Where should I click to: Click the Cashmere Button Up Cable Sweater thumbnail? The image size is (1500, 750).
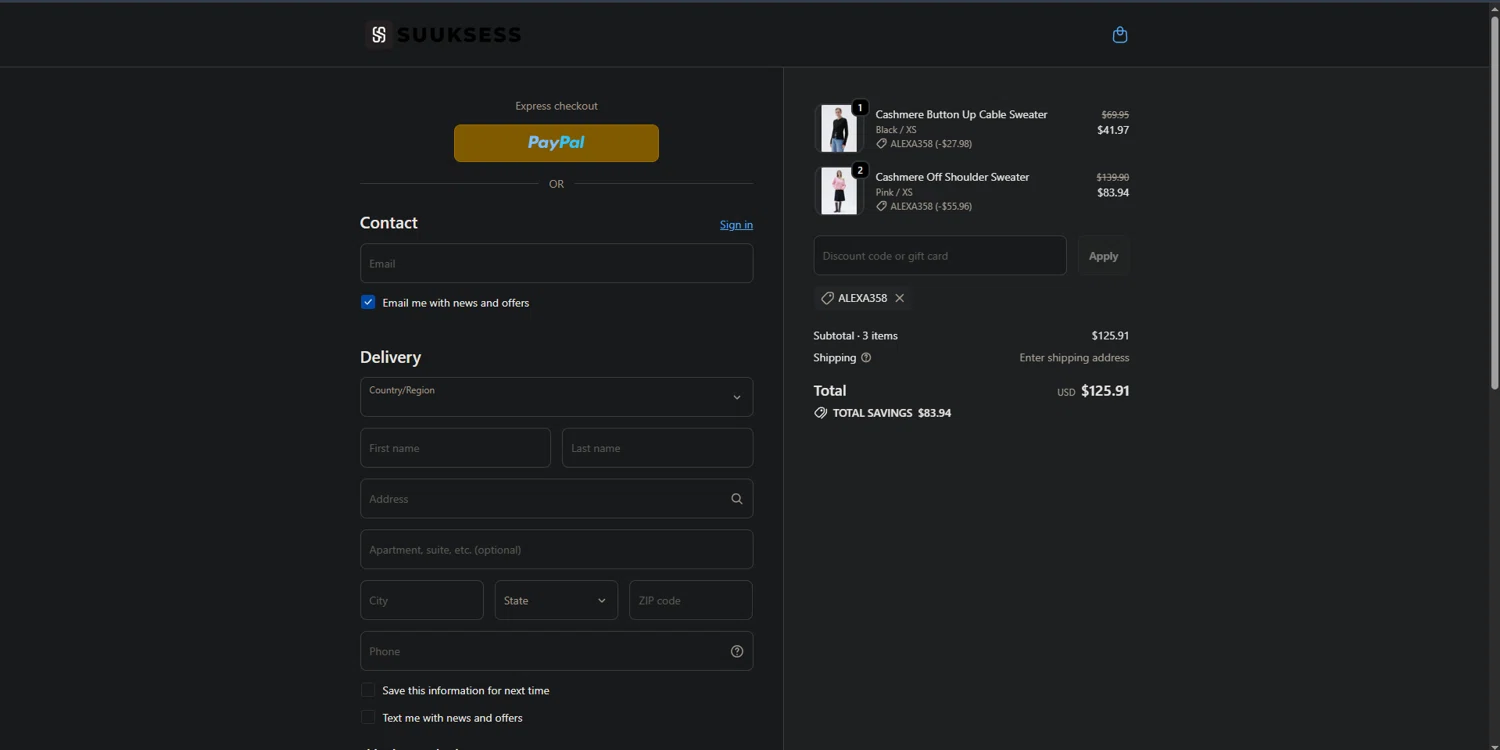pos(839,129)
